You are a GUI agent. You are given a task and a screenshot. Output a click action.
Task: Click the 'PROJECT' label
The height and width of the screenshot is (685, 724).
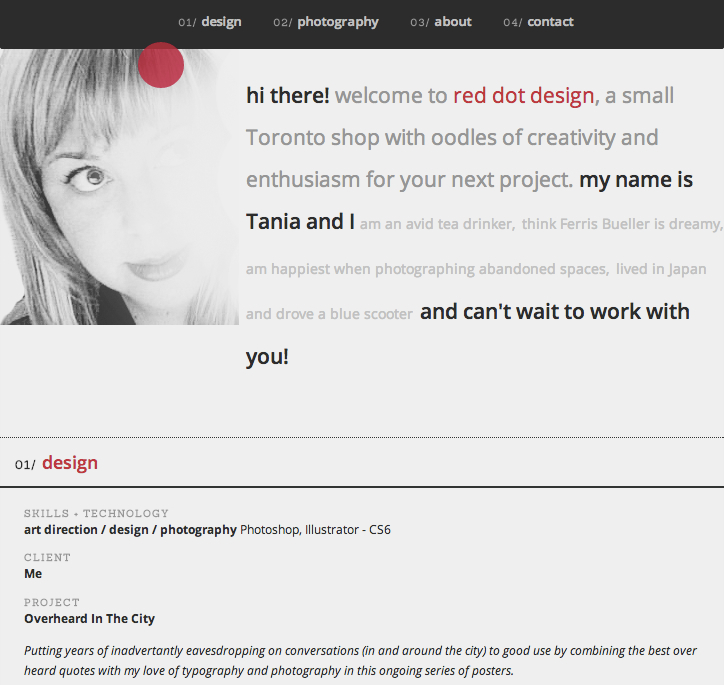(52, 602)
